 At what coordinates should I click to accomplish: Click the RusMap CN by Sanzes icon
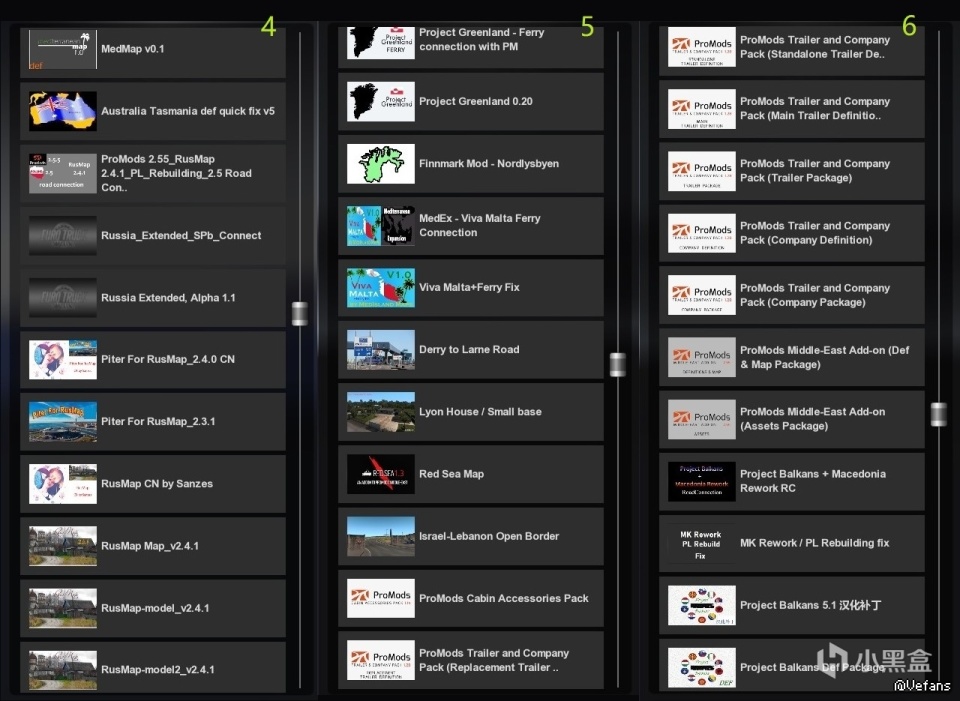point(62,484)
